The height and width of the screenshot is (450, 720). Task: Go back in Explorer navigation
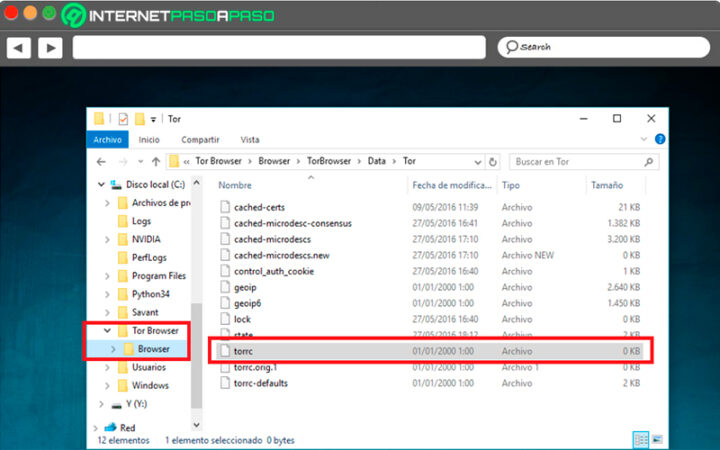point(101,162)
